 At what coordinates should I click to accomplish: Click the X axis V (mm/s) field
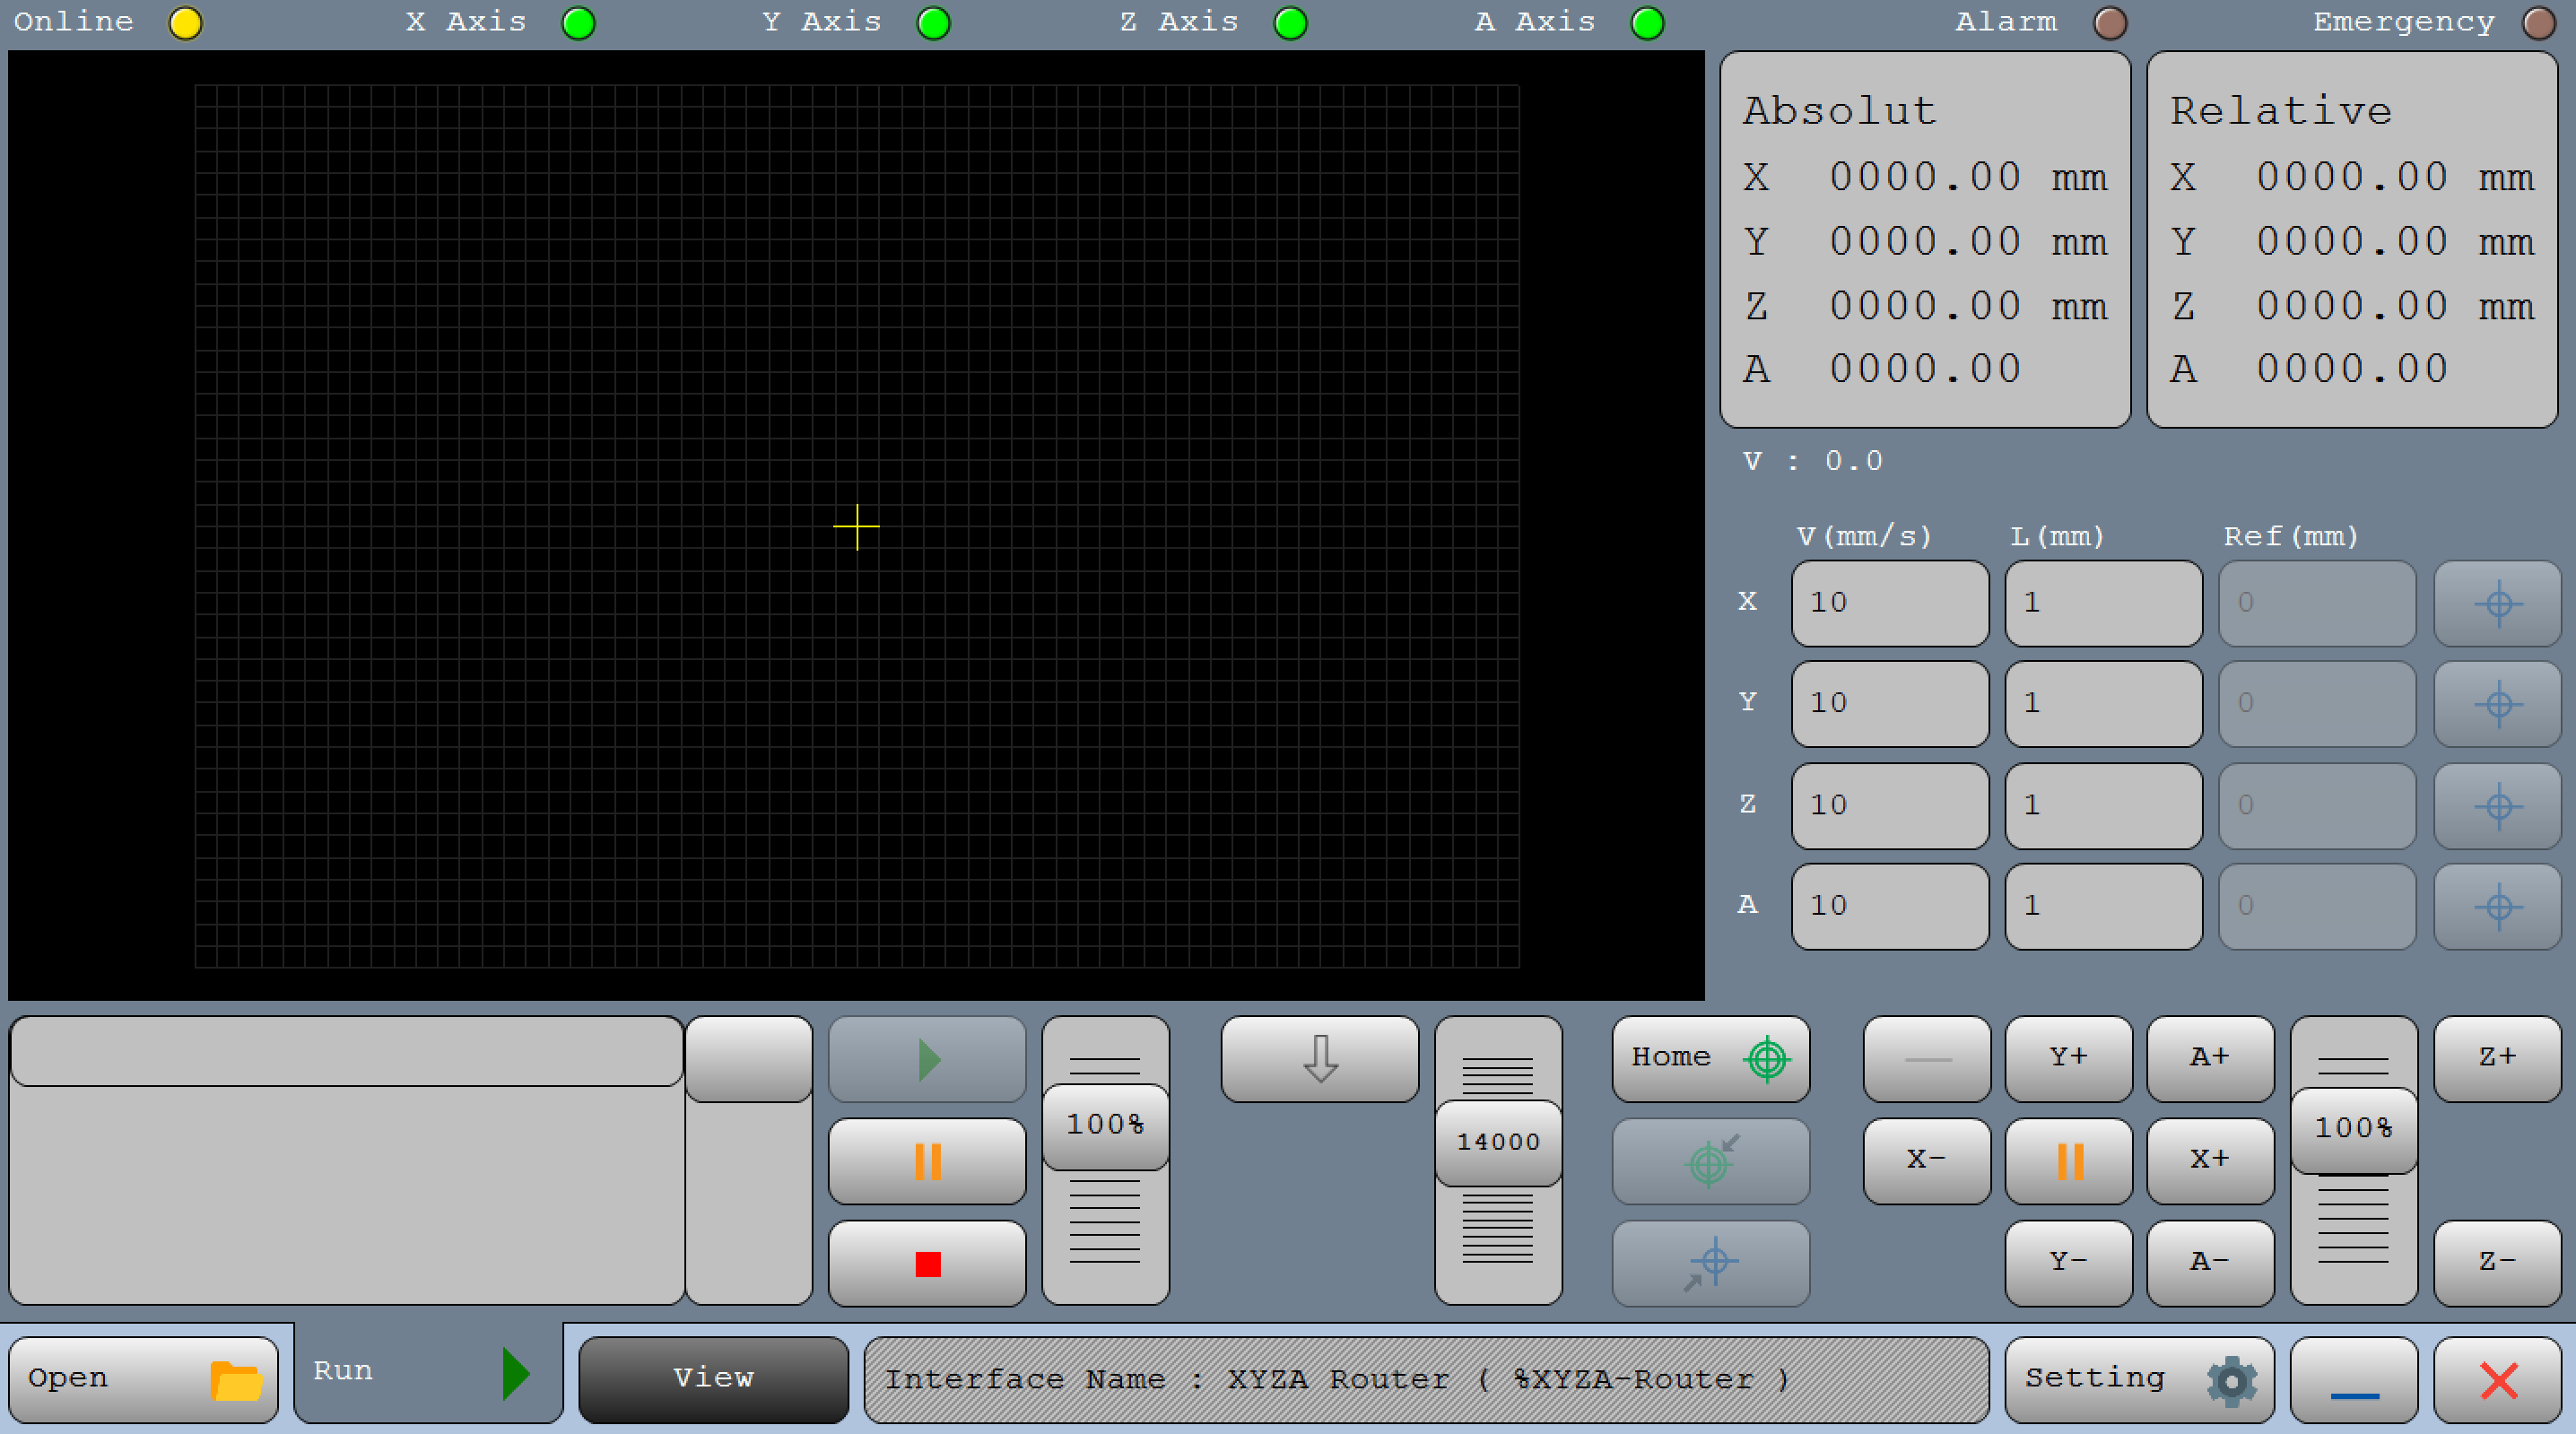pyautogui.click(x=1889, y=603)
